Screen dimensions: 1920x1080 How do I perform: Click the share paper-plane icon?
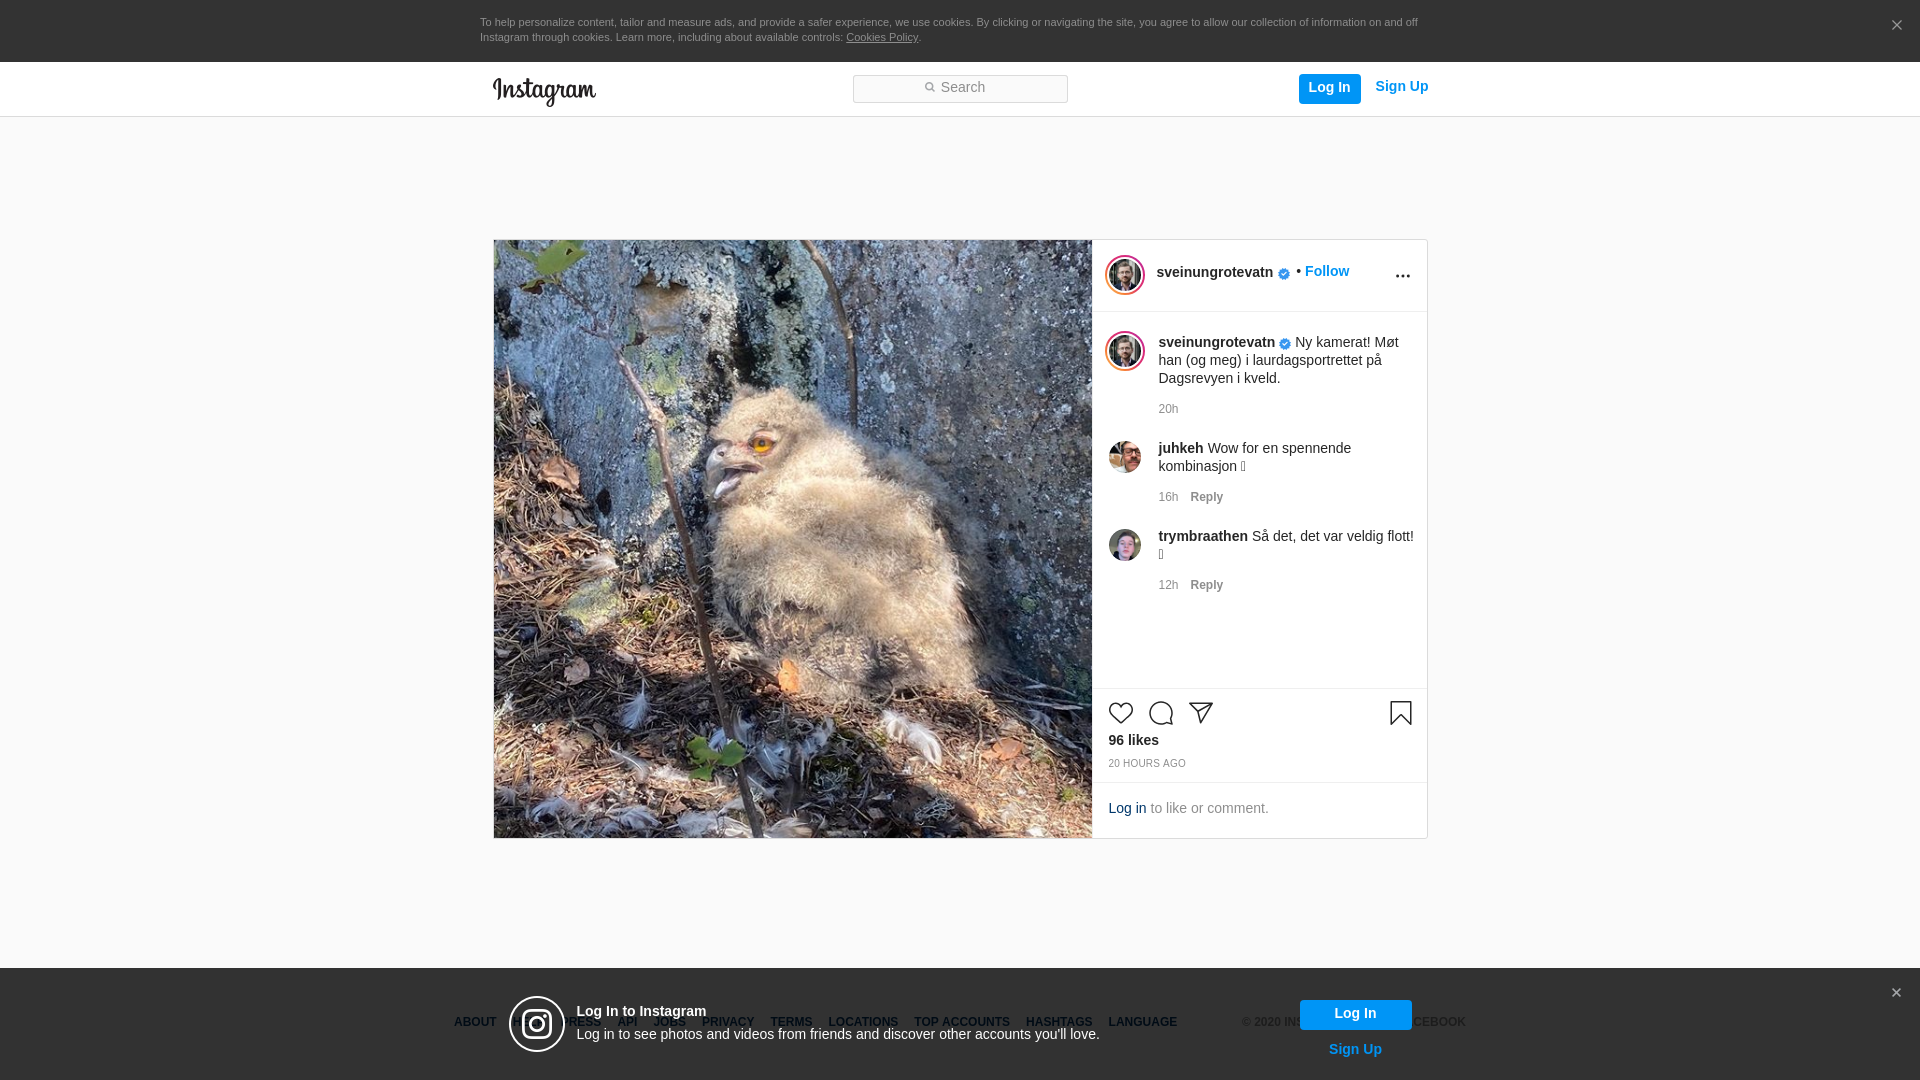pyautogui.click(x=1200, y=713)
